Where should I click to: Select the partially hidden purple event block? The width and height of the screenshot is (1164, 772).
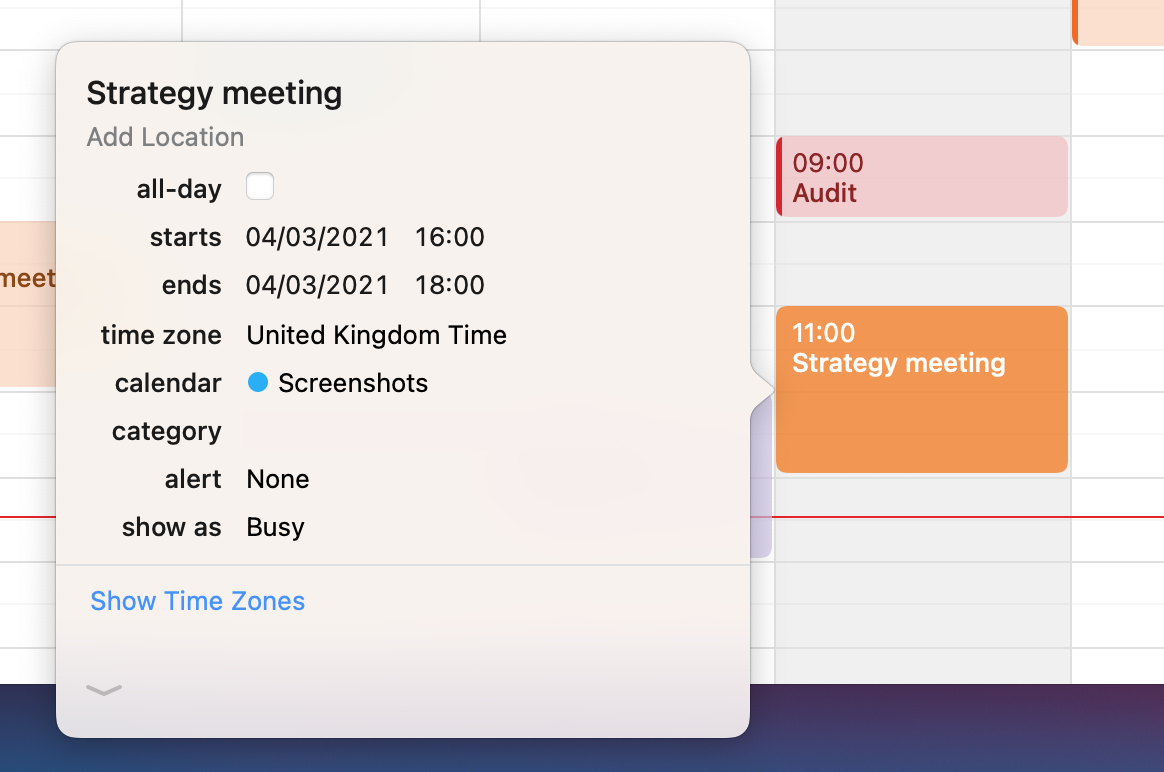point(761,475)
